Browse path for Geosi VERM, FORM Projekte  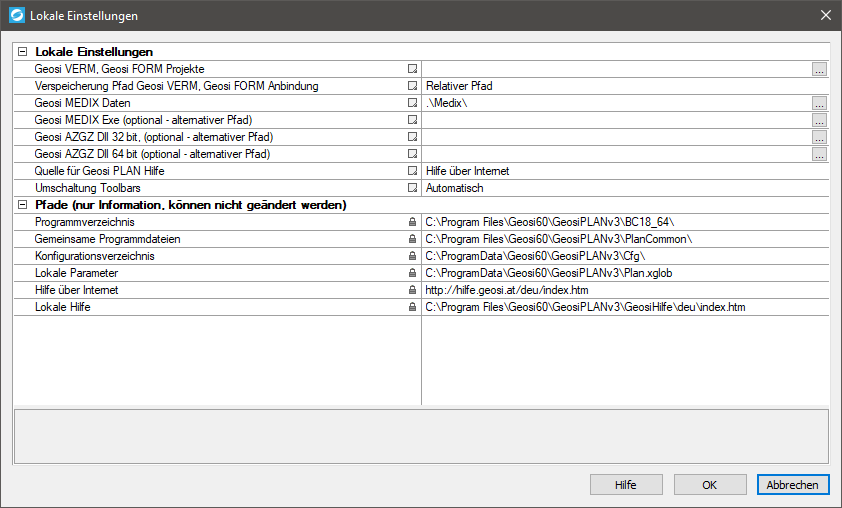[x=819, y=69]
